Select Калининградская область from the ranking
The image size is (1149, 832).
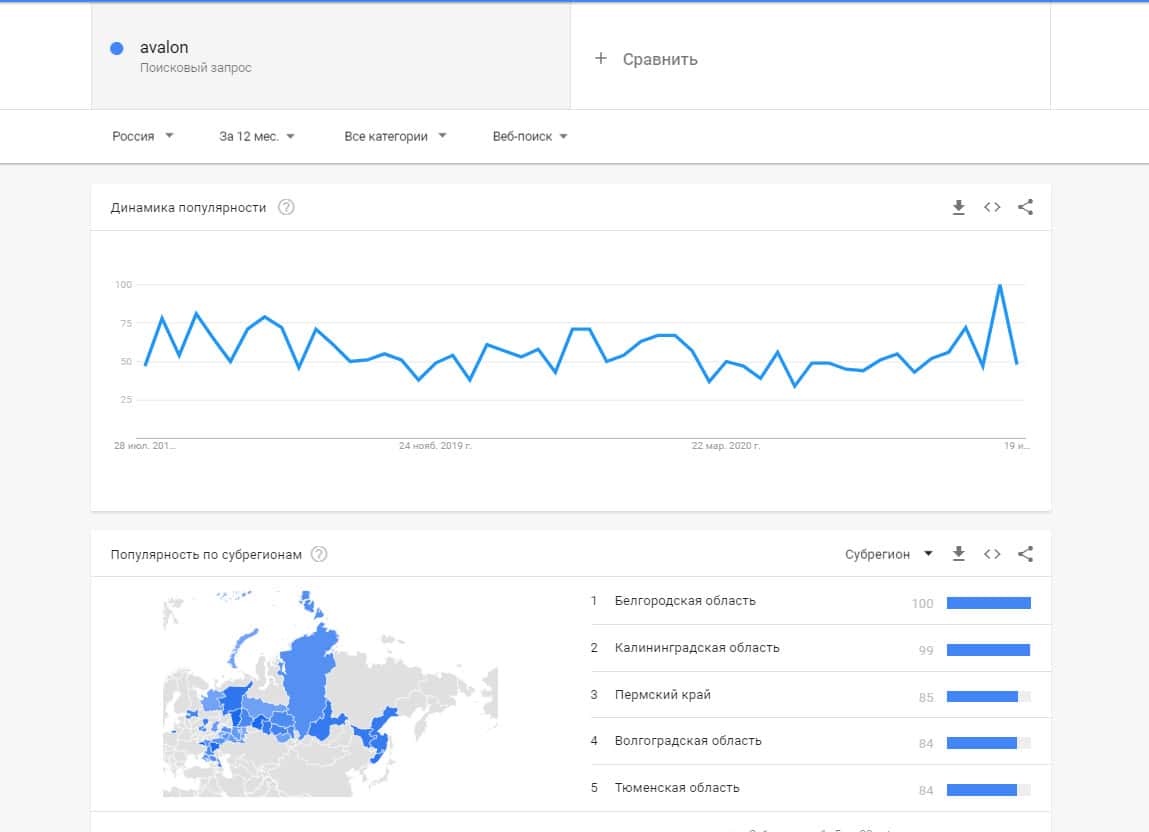click(x=697, y=648)
